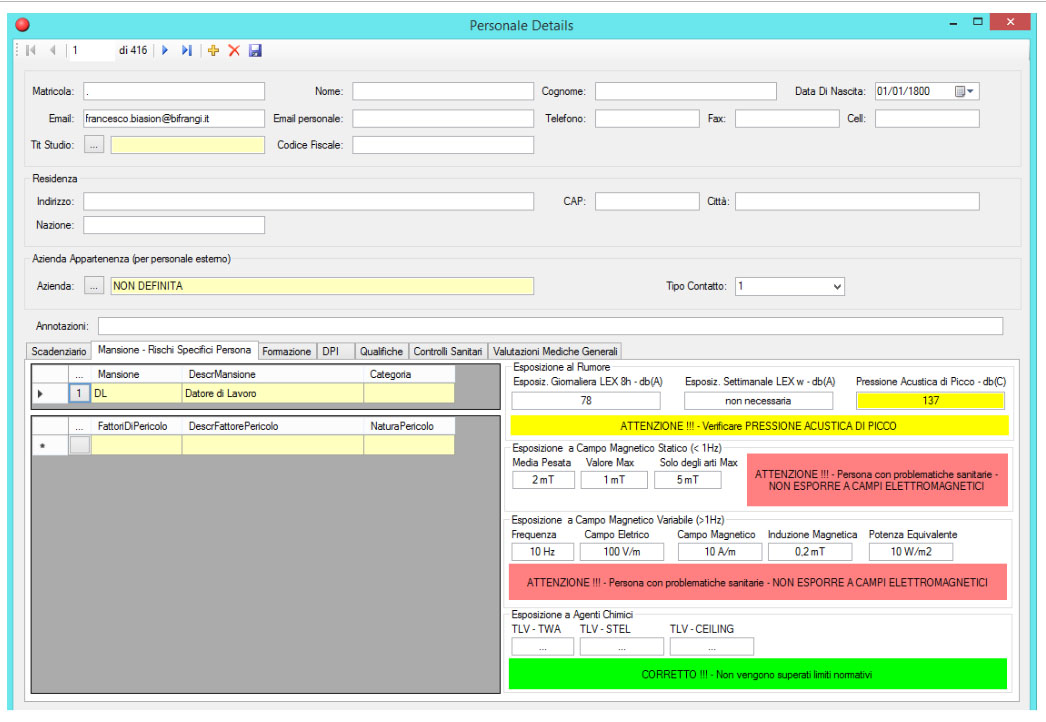The image size is (1046, 722).
Task: Click the NaturaPericolo column header
Action: pyautogui.click(x=409, y=426)
